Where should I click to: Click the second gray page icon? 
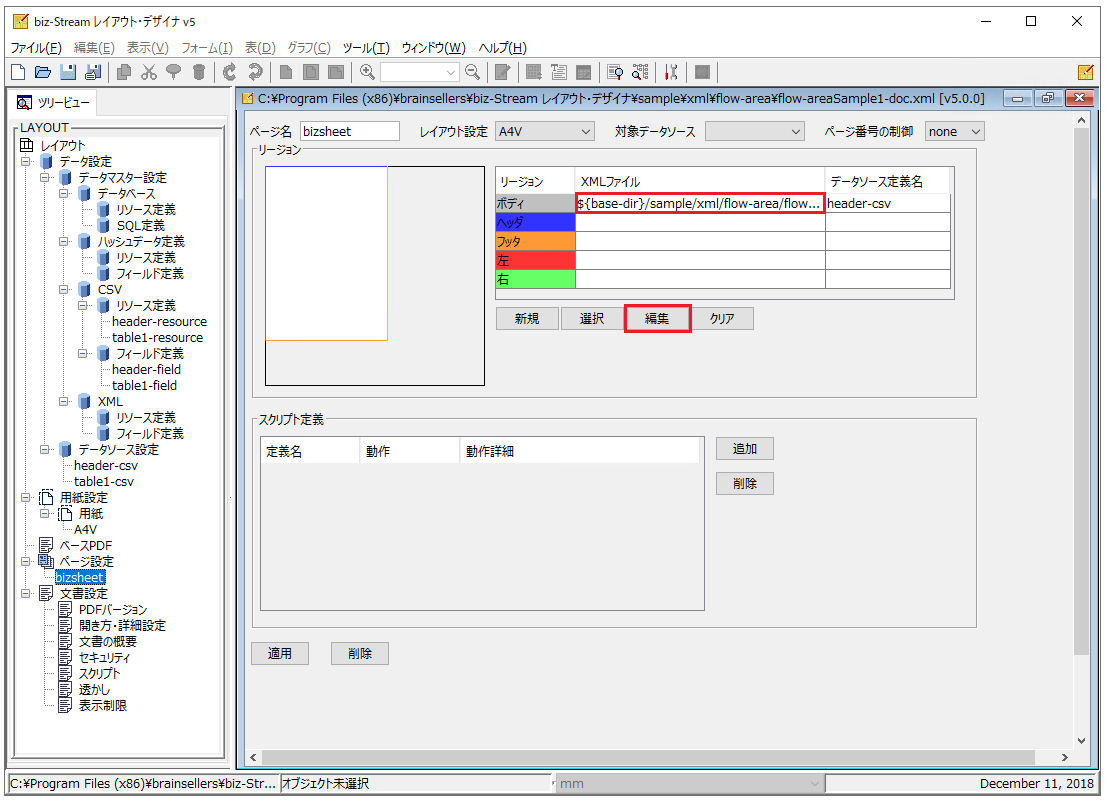[x=311, y=72]
